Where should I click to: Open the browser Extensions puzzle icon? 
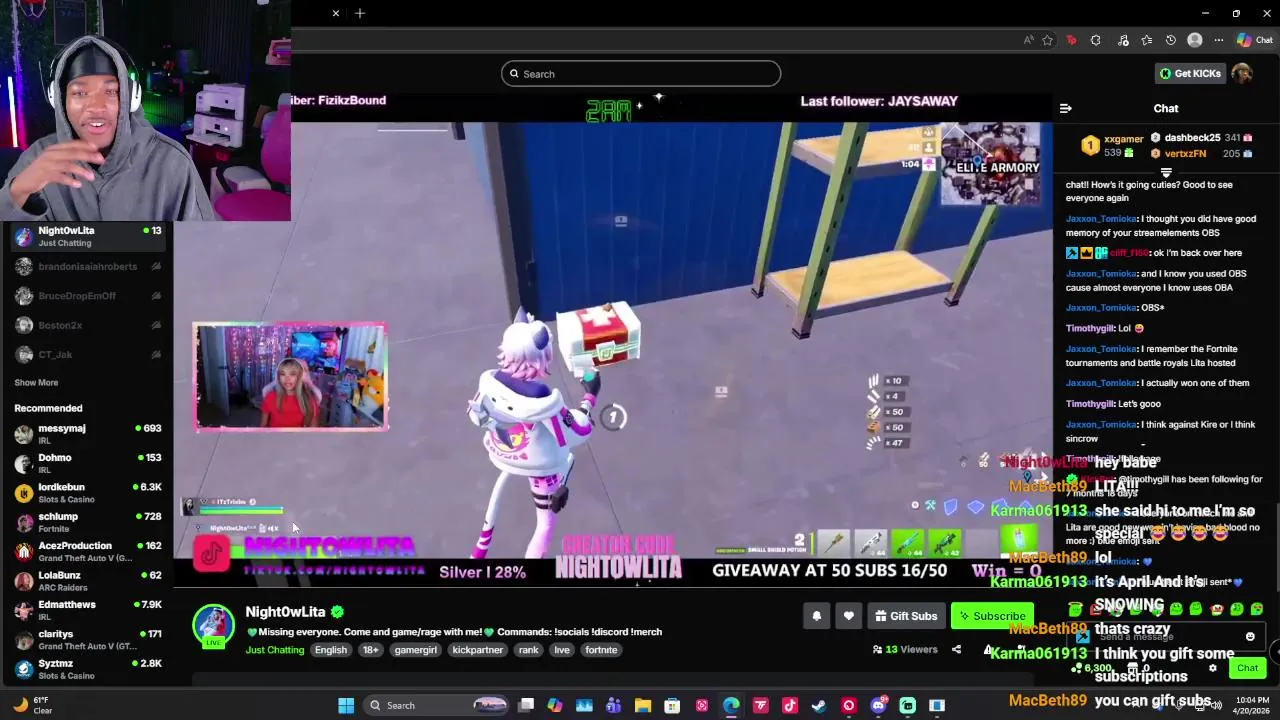pos(1095,40)
